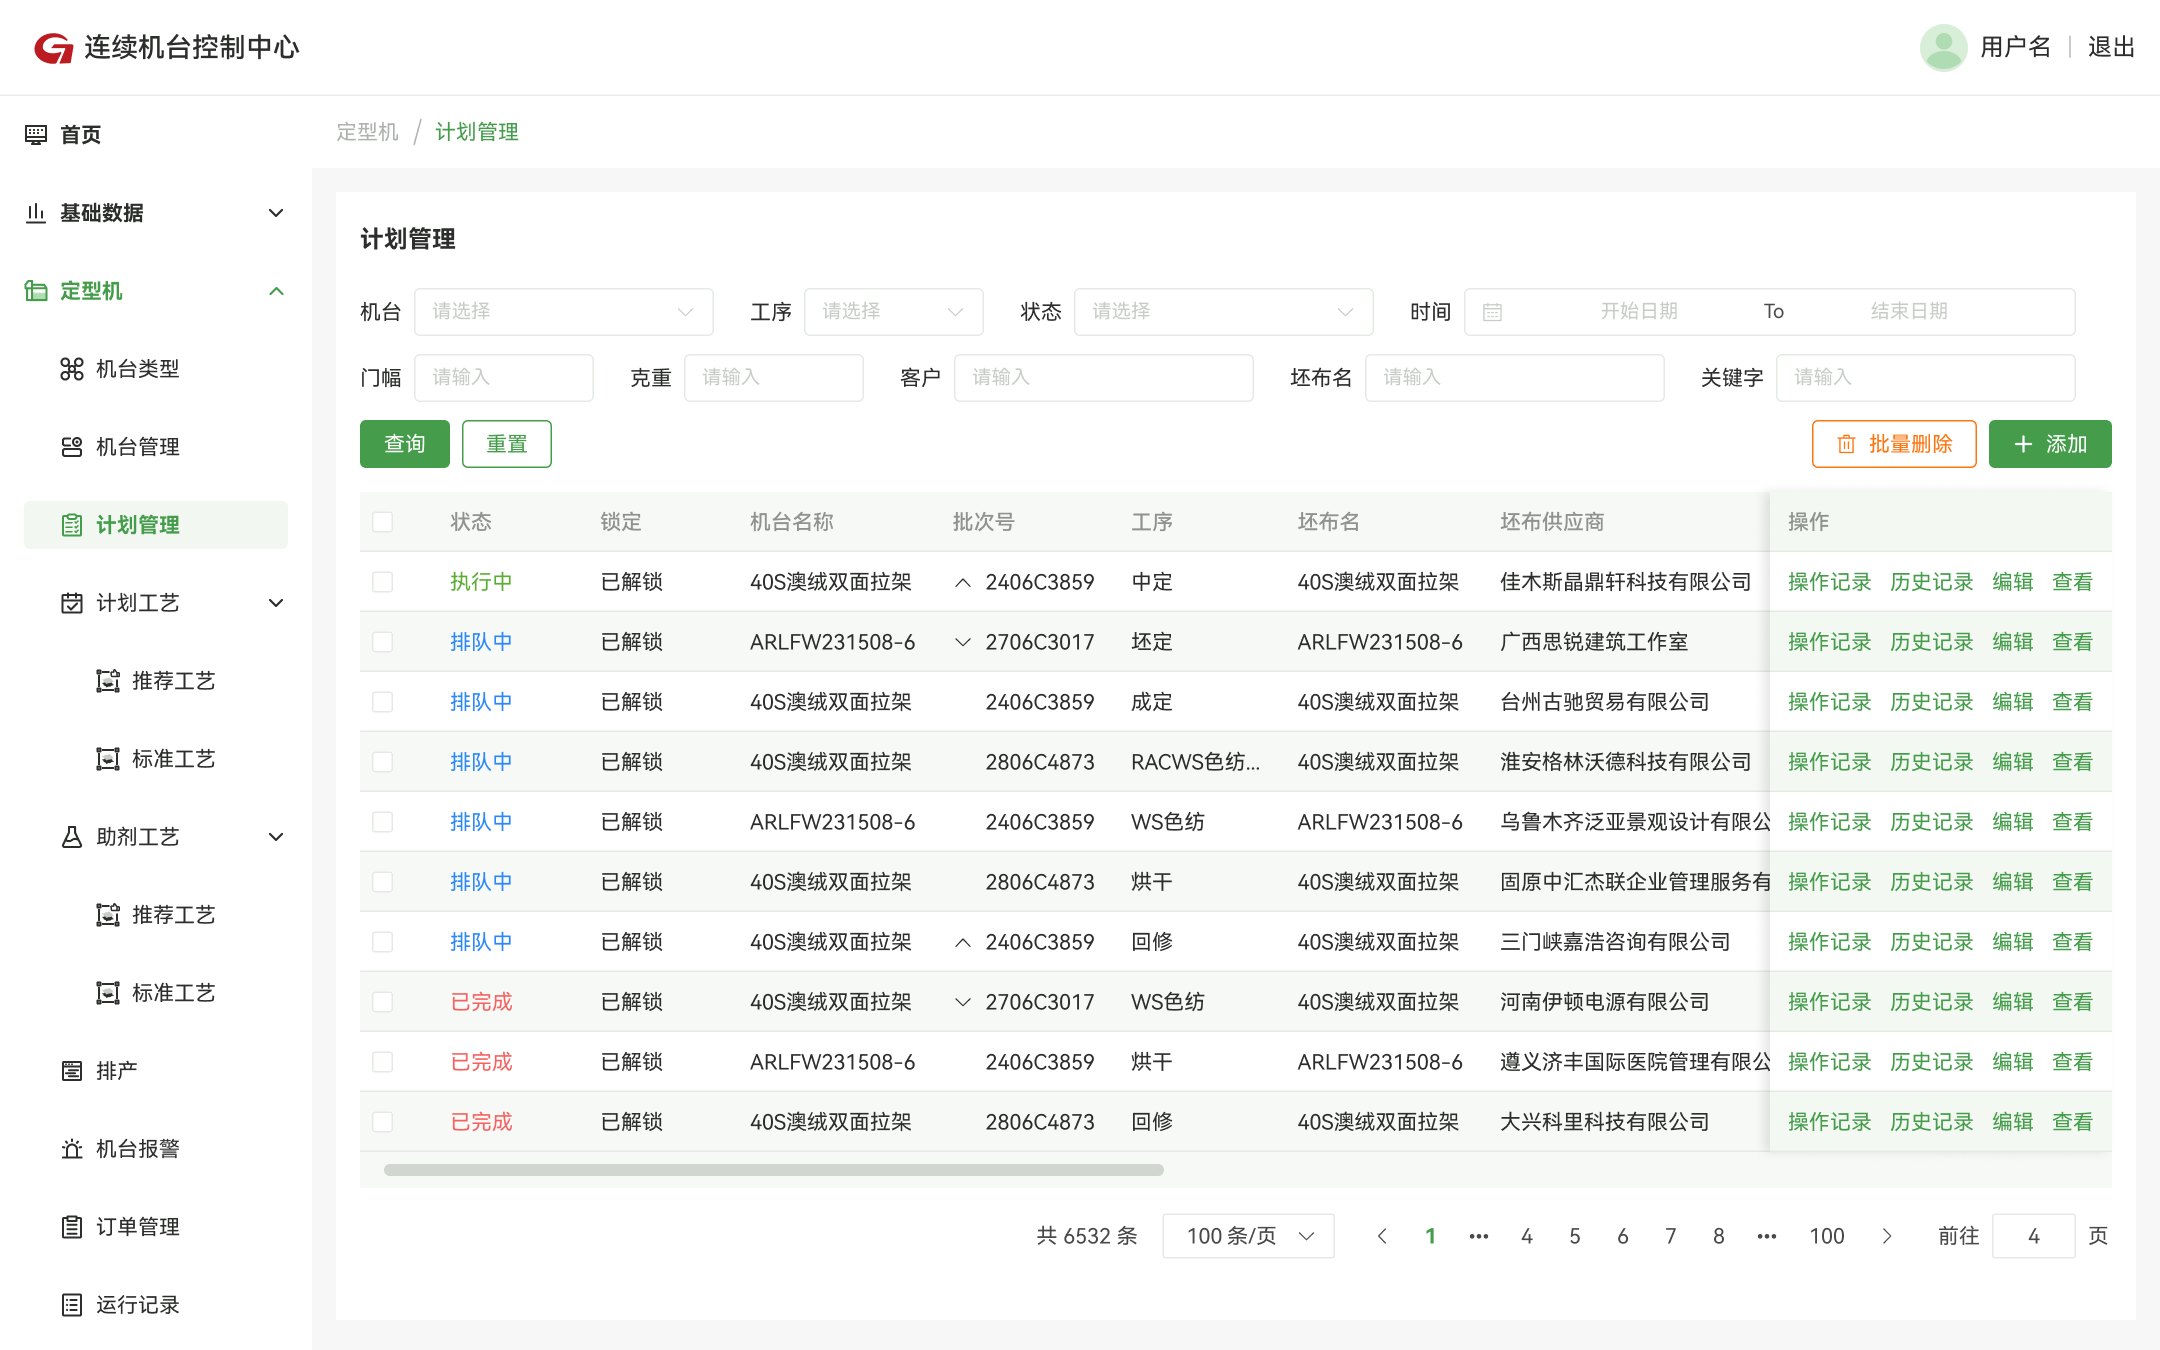Click the 机台类型 command-style icon
This screenshot has width=2160, height=1350.
pos(72,368)
